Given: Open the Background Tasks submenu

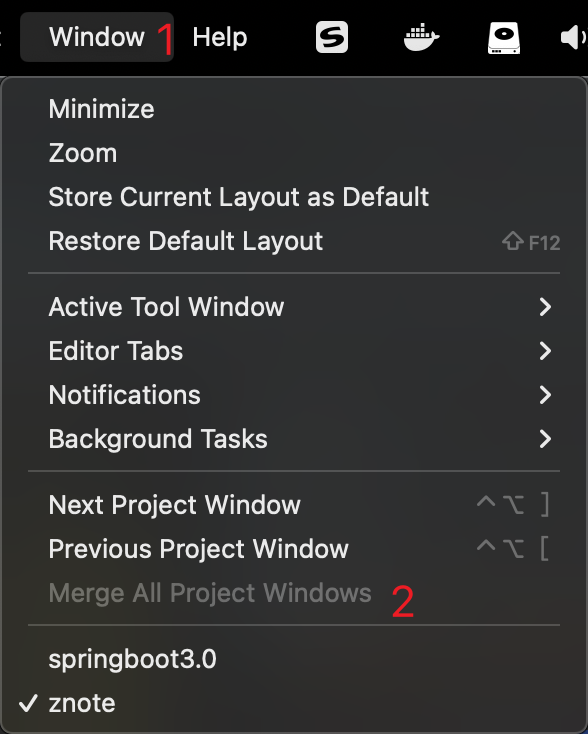Looking at the screenshot, I should [x=294, y=439].
